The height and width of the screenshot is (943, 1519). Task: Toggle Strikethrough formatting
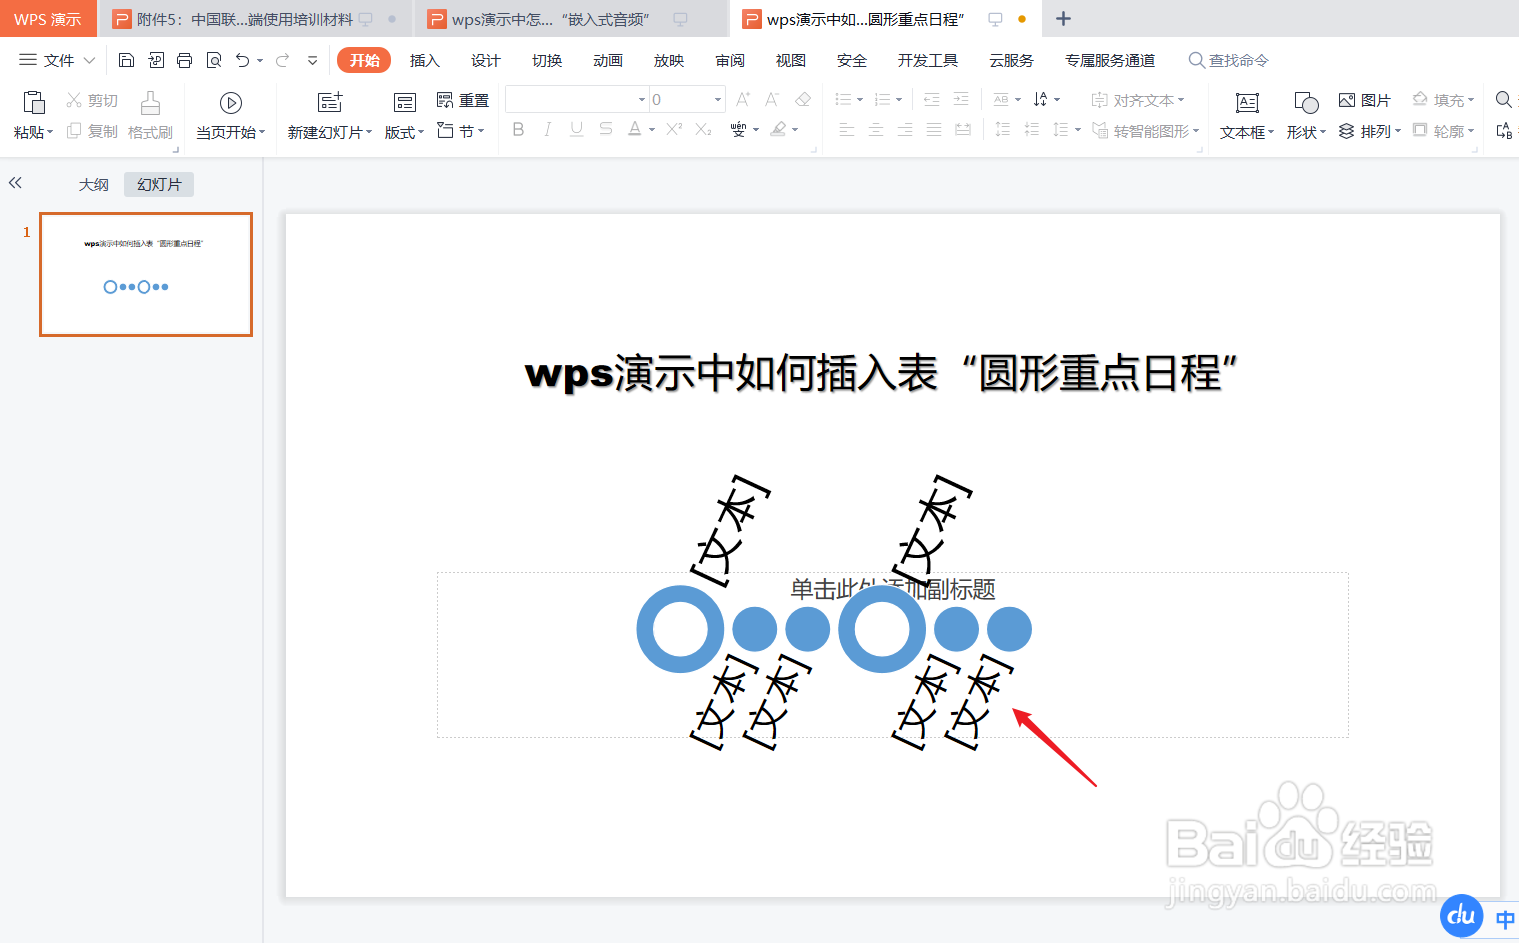click(x=606, y=129)
